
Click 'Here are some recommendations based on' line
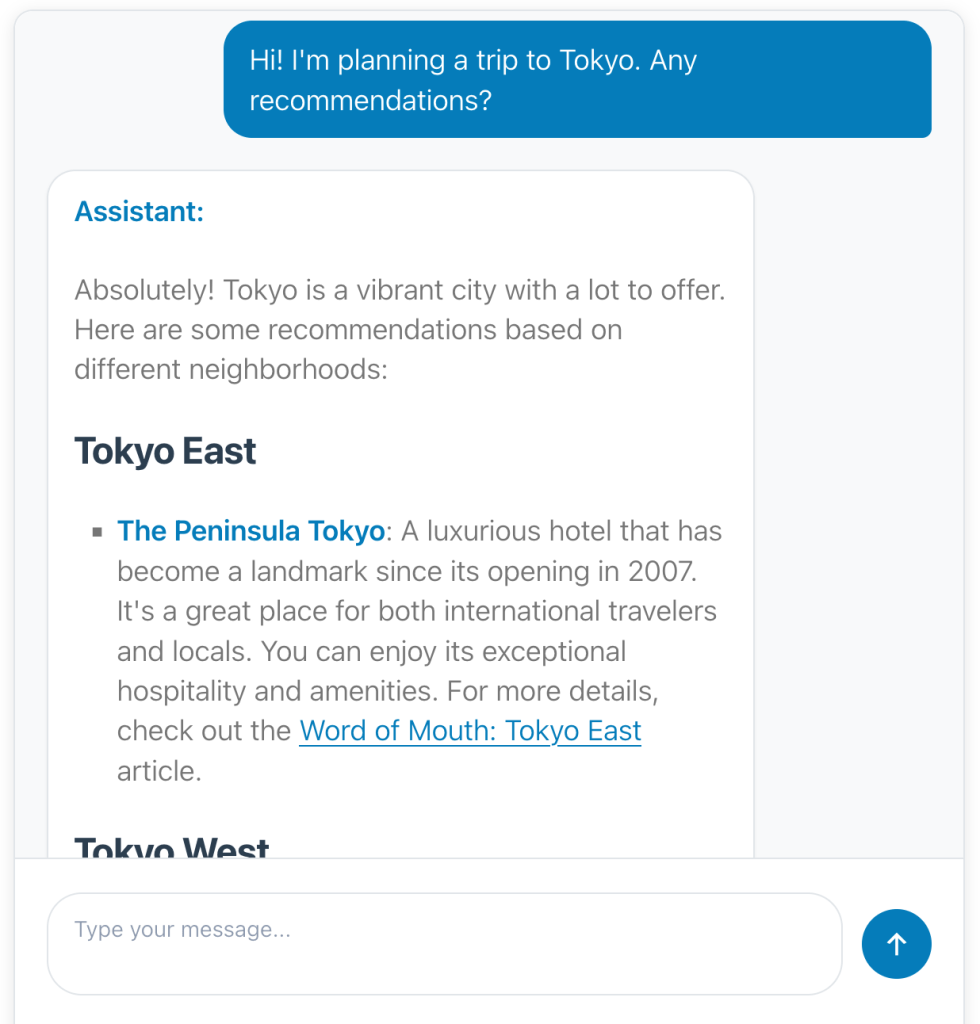coord(348,330)
